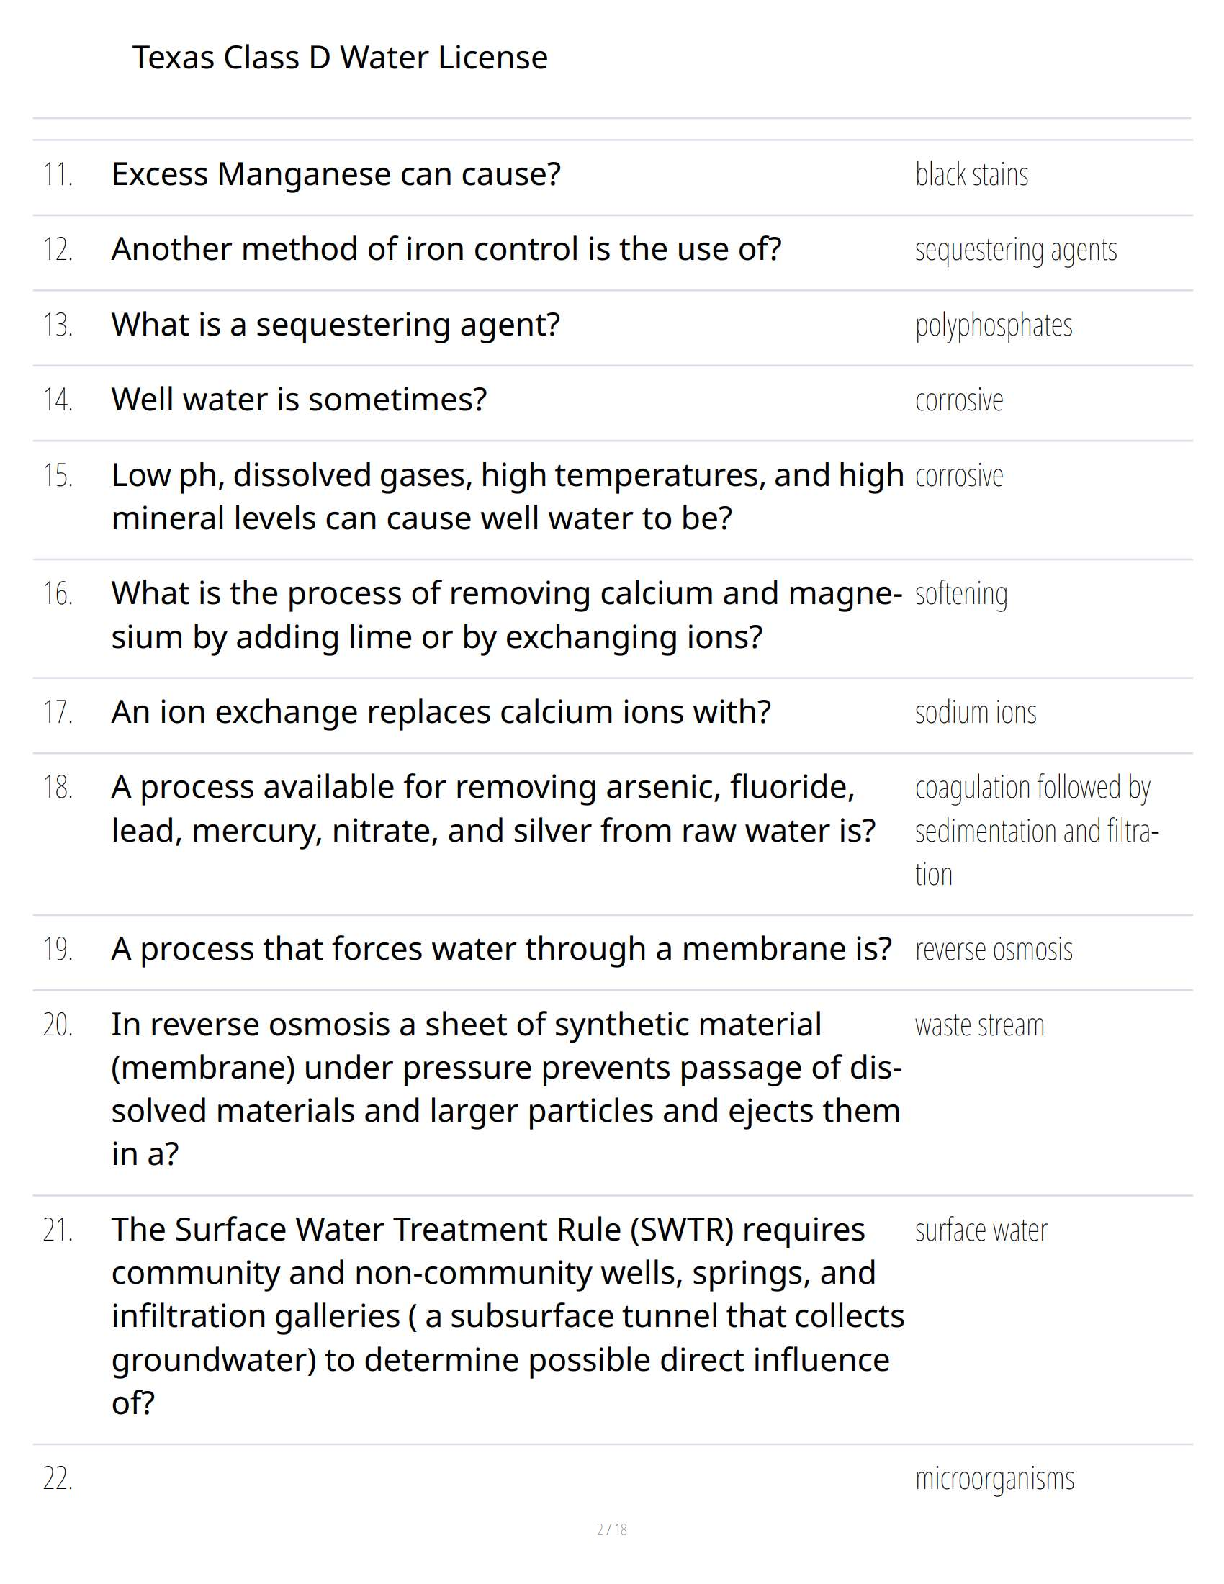
Task: Select the "sequestering agents" answer
Action: pyautogui.click(x=1015, y=250)
